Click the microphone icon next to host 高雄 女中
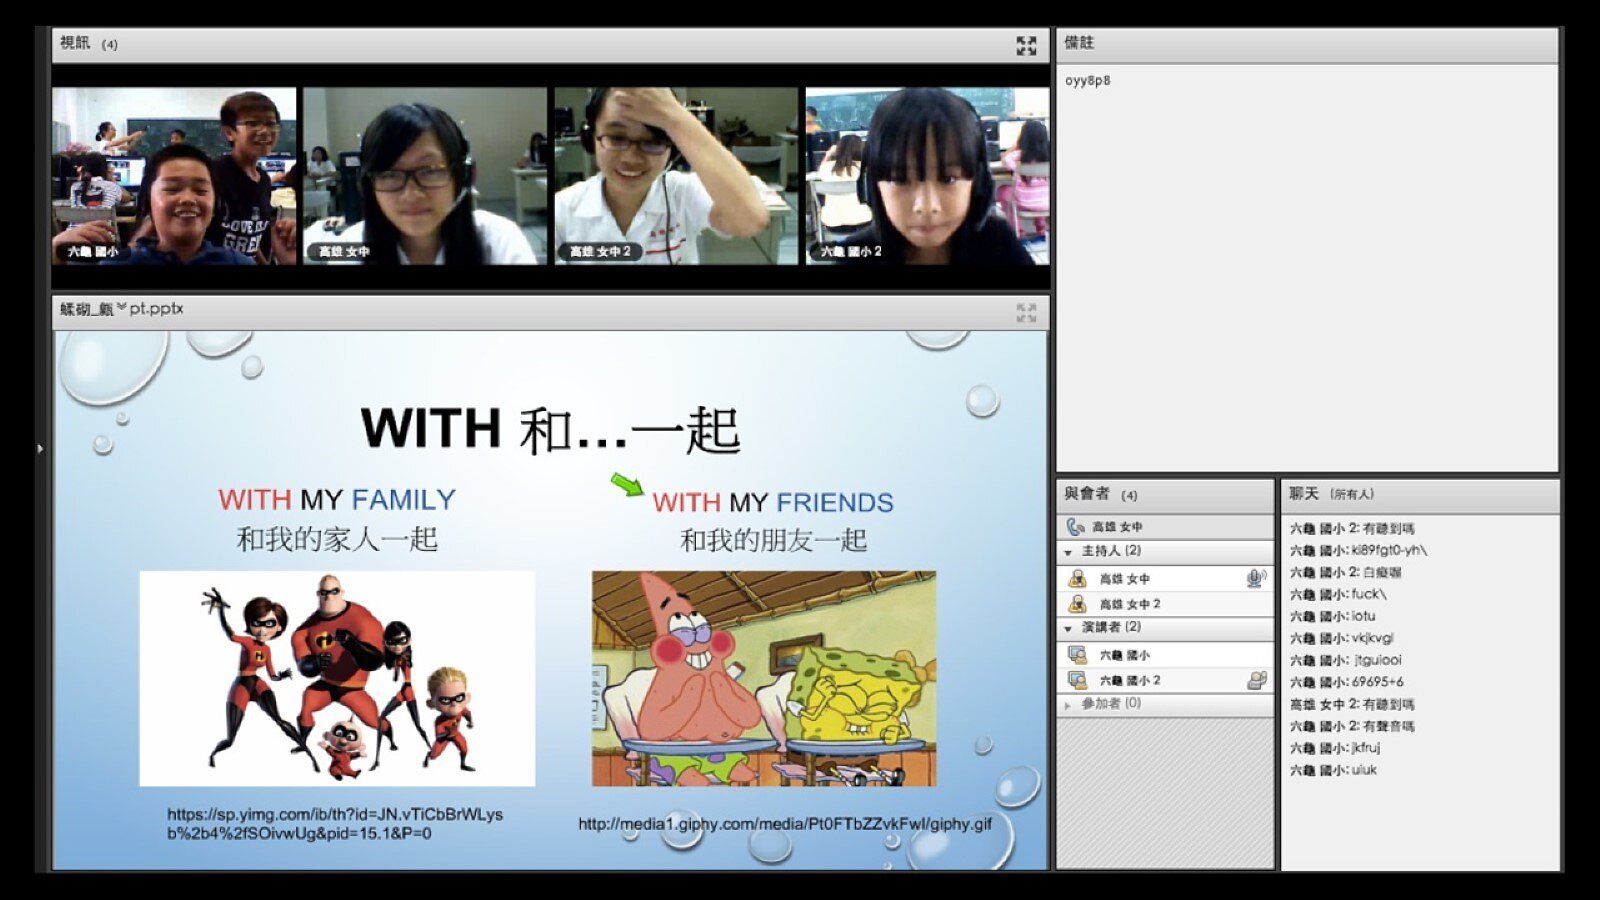1600x900 pixels. (x=1257, y=578)
